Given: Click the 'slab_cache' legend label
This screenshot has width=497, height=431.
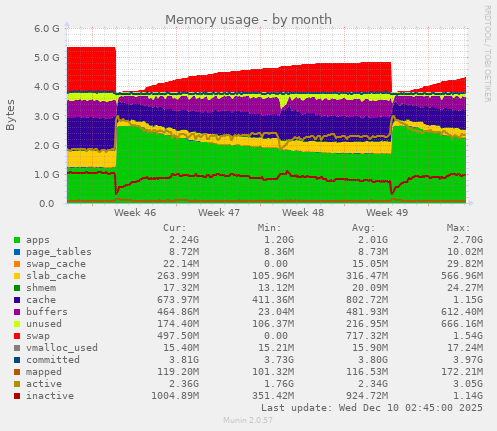Looking at the screenshot, I should [x=56, y=276].
